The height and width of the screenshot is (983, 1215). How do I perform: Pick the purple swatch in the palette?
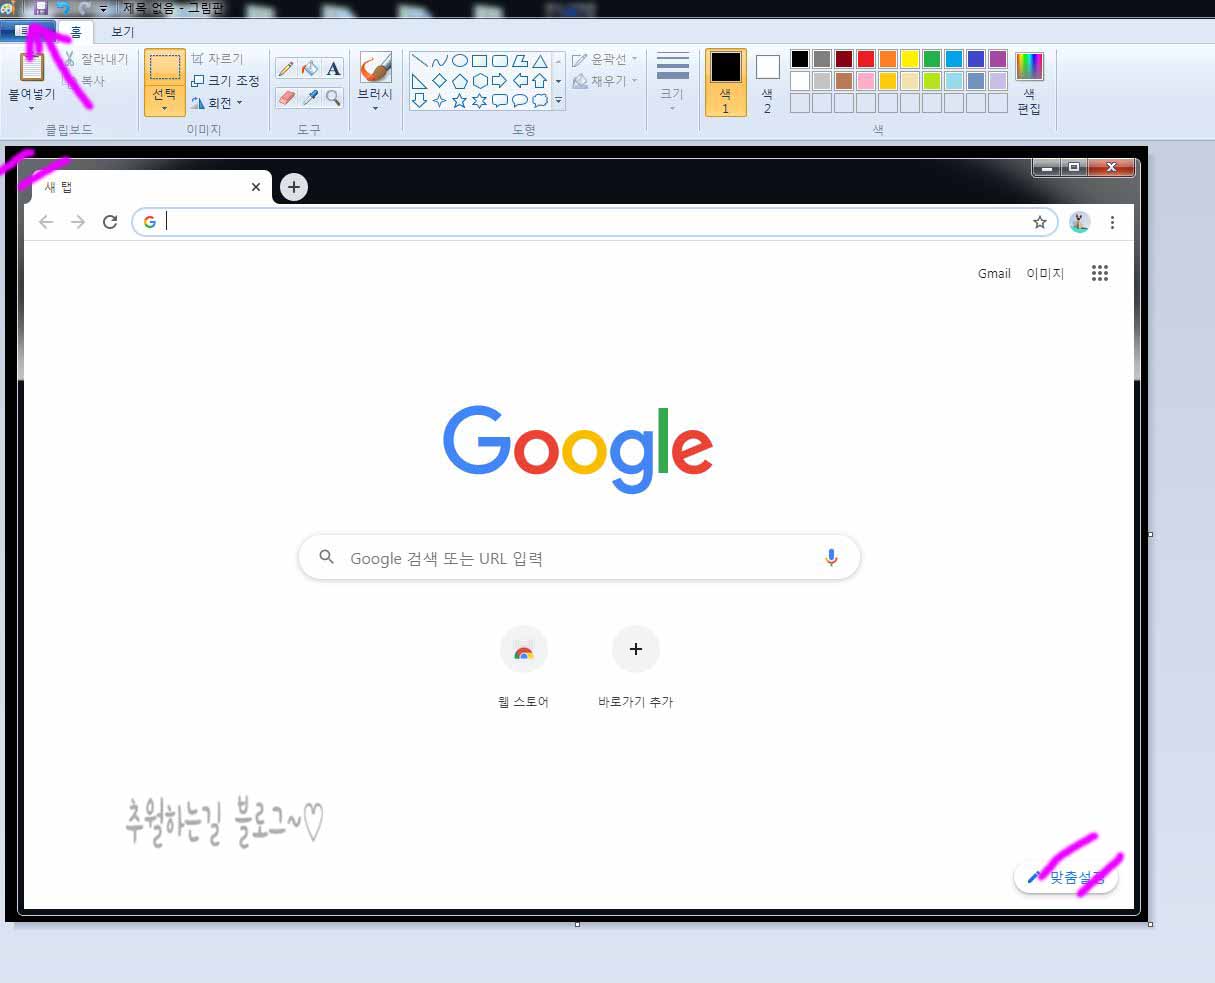pos(998,59)
